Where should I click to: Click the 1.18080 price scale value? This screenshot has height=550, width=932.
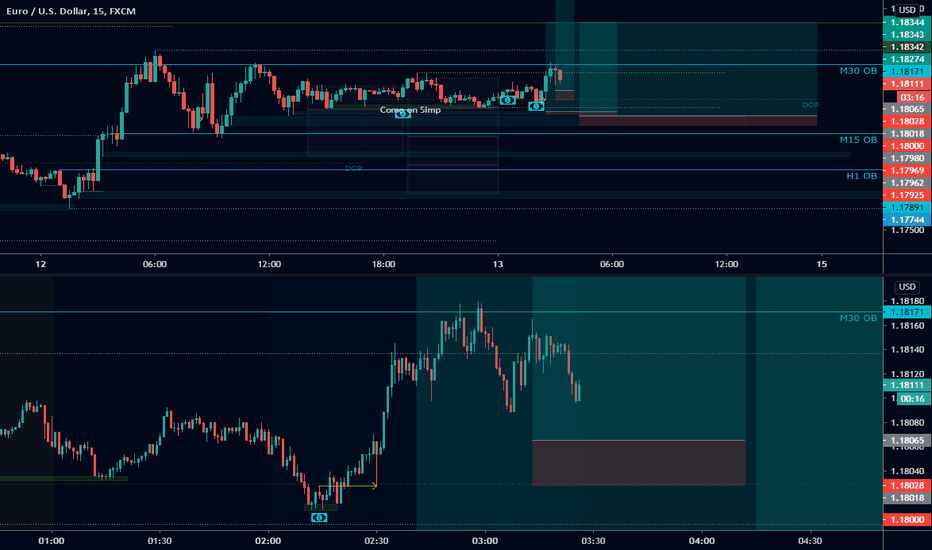(x=907, y=423)
